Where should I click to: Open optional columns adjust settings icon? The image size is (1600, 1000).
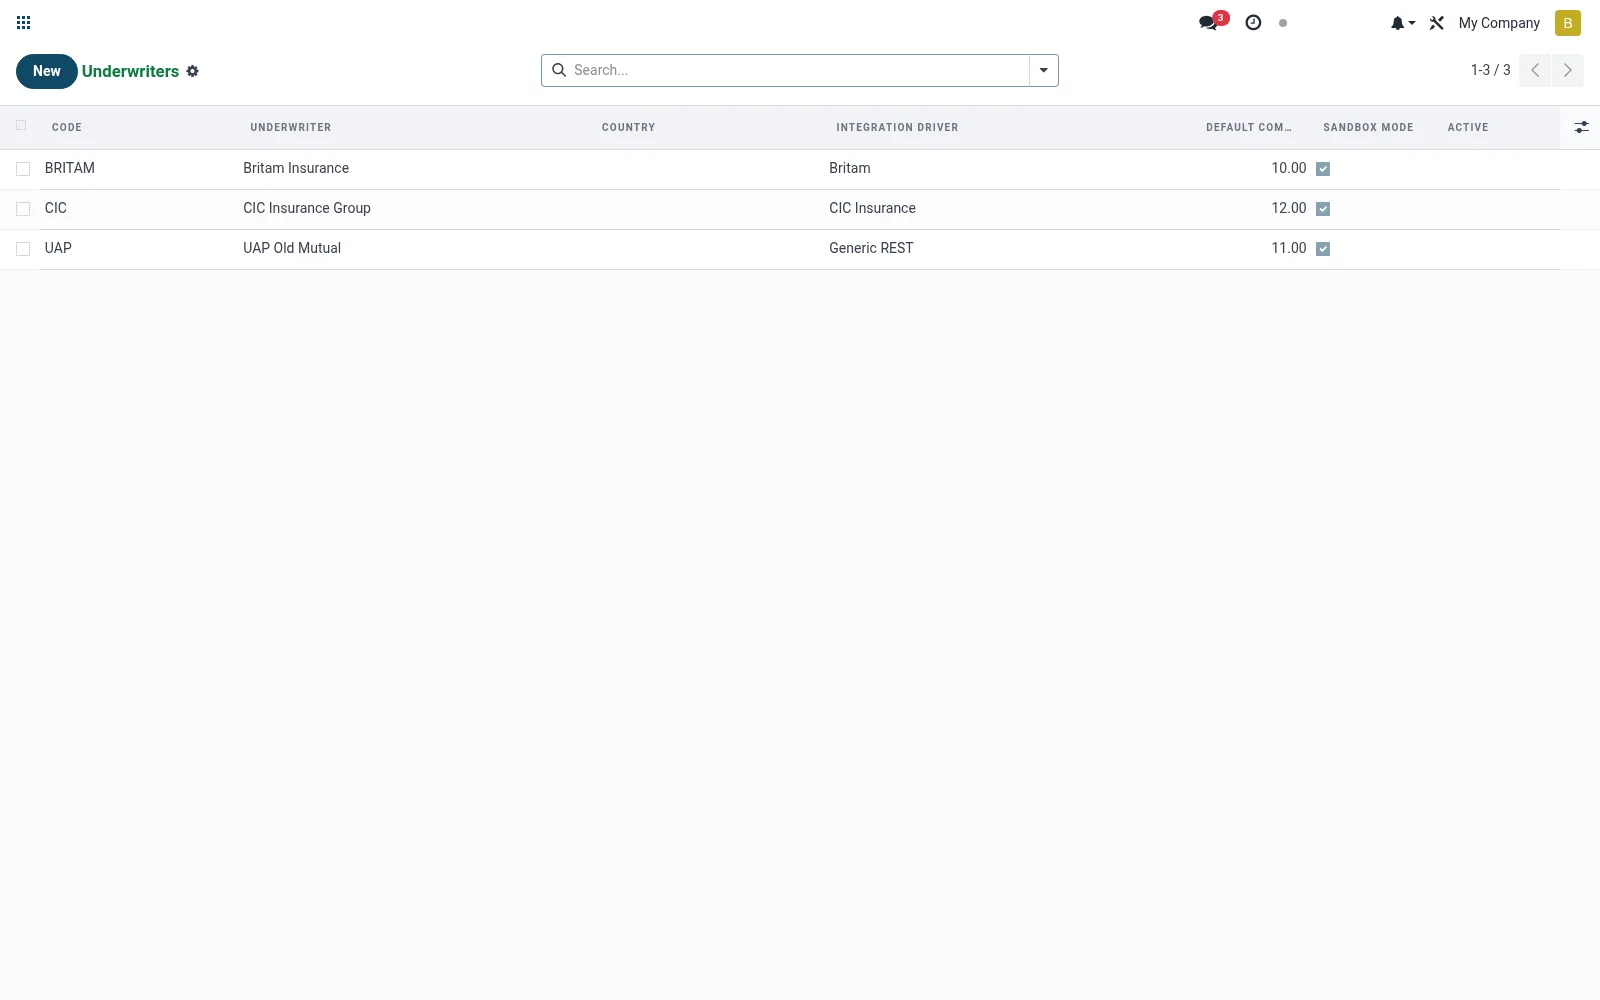point(1581,127)
